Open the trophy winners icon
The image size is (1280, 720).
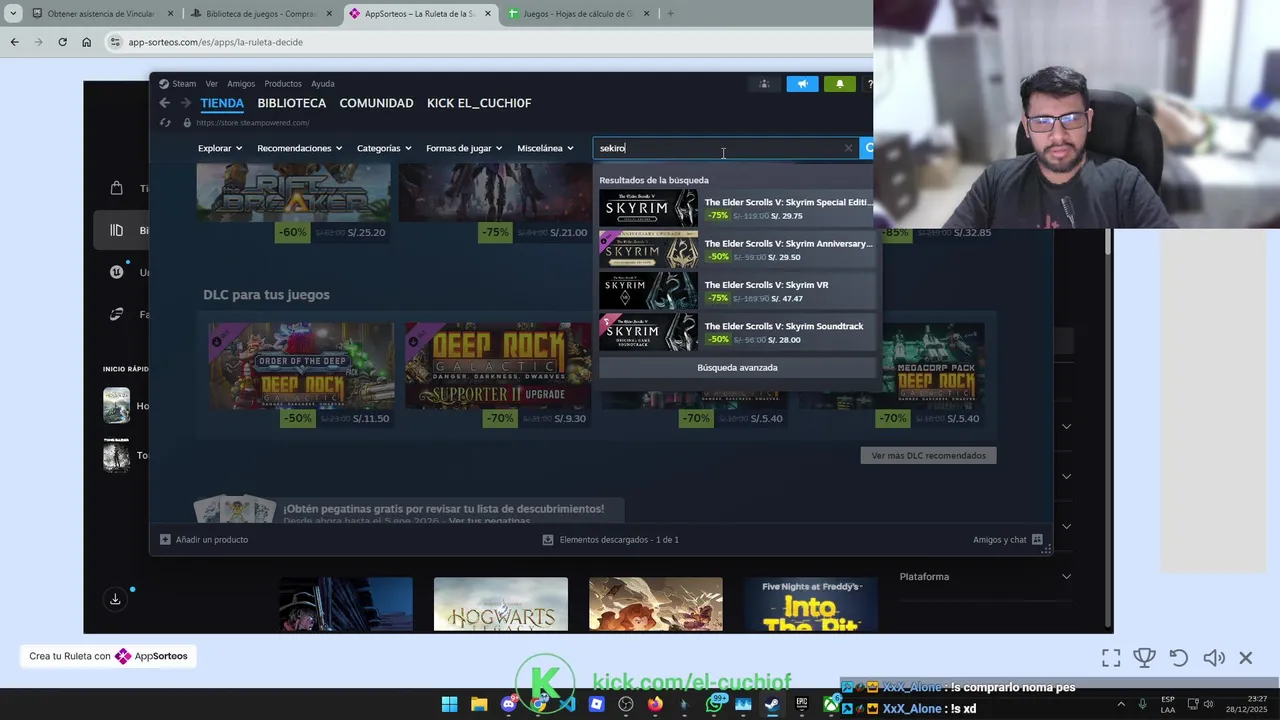click(x=1144, y=658)
